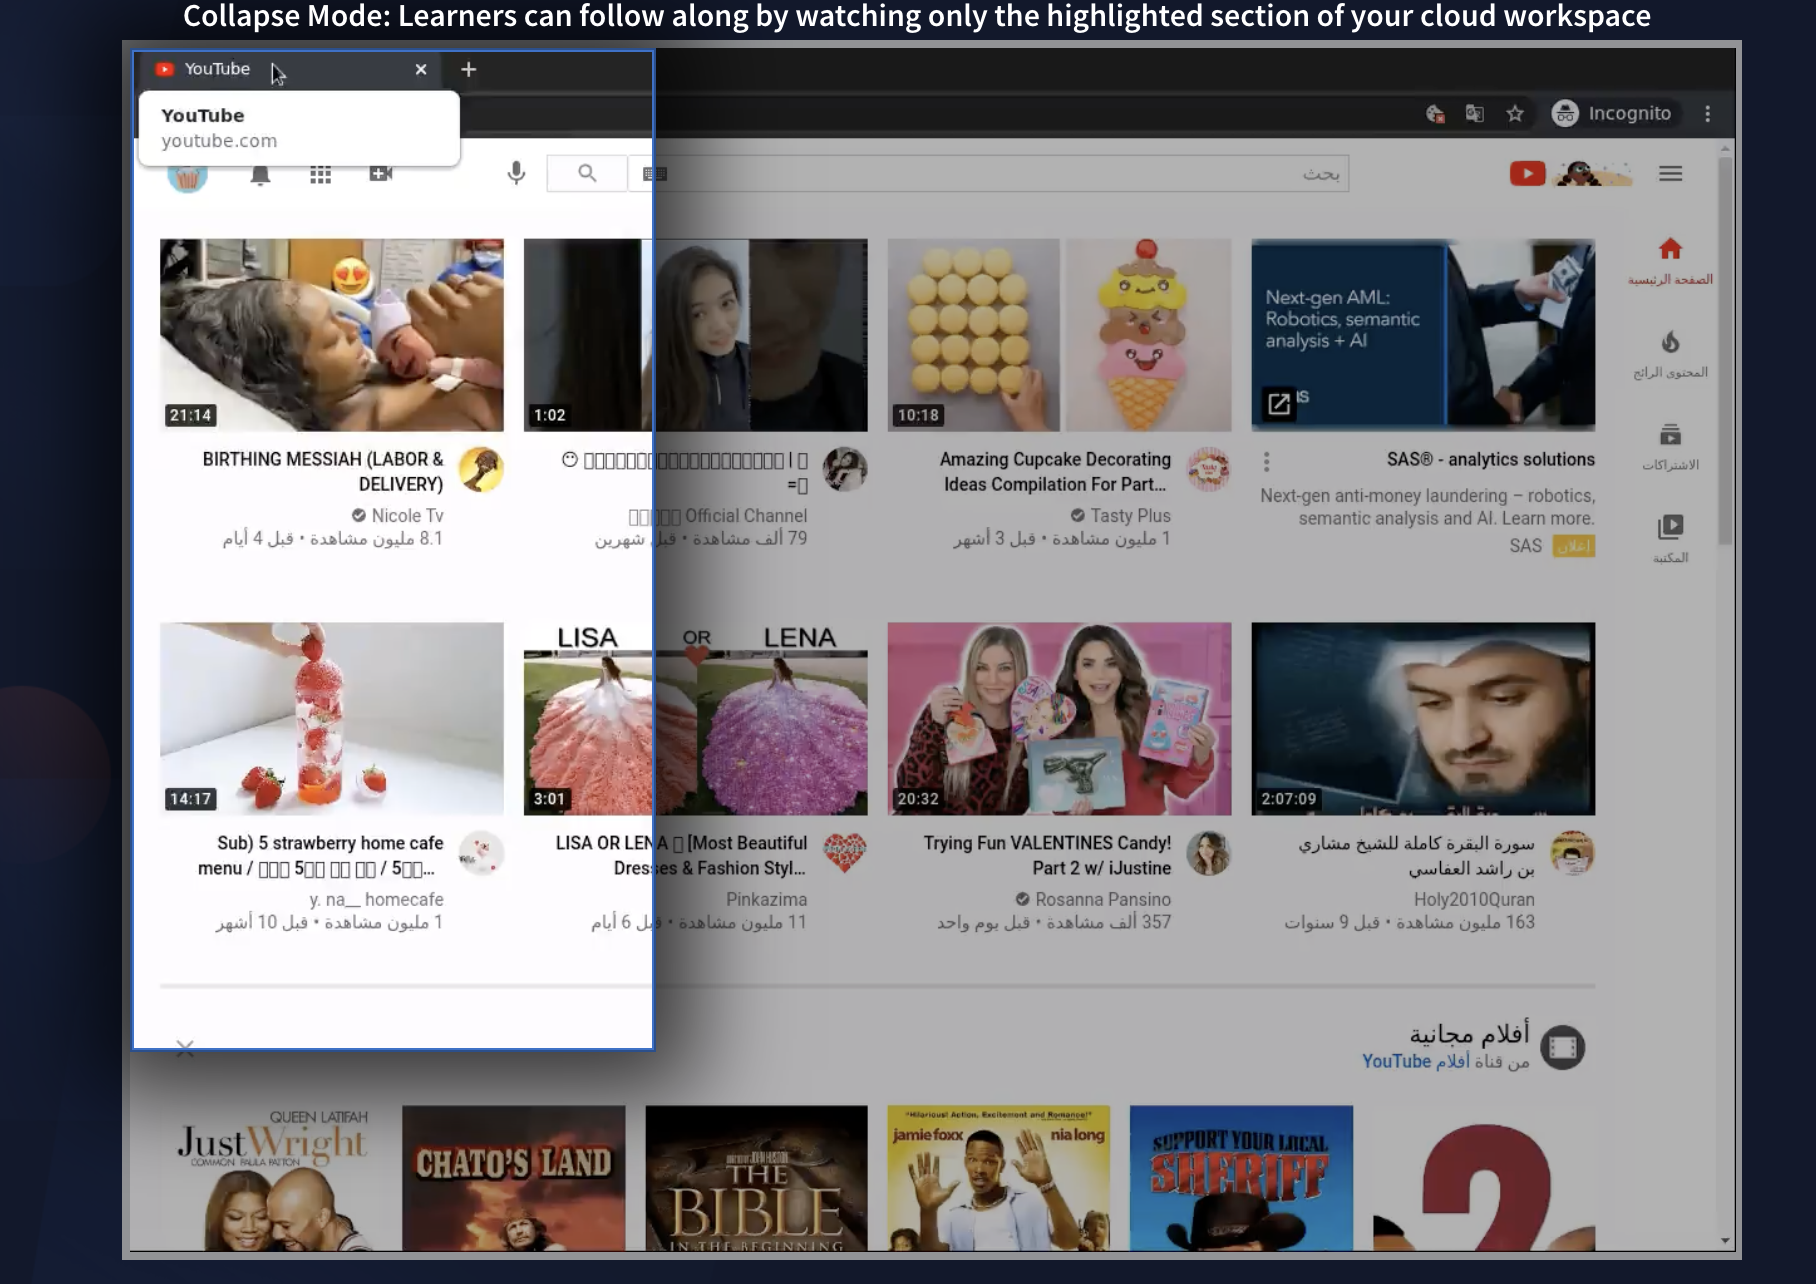Click the blocked cookies icon in address bar
This screenshot has height=1284, width=1816.
click(1435, 113)
